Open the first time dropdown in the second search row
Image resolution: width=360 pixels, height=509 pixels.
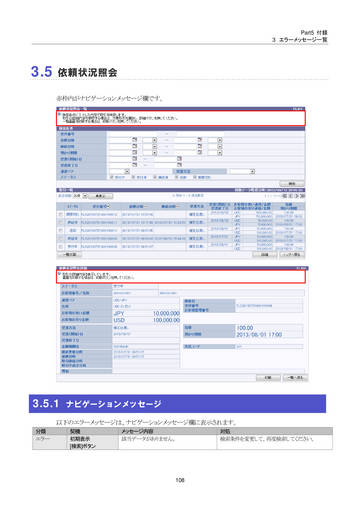pos(154,140)
